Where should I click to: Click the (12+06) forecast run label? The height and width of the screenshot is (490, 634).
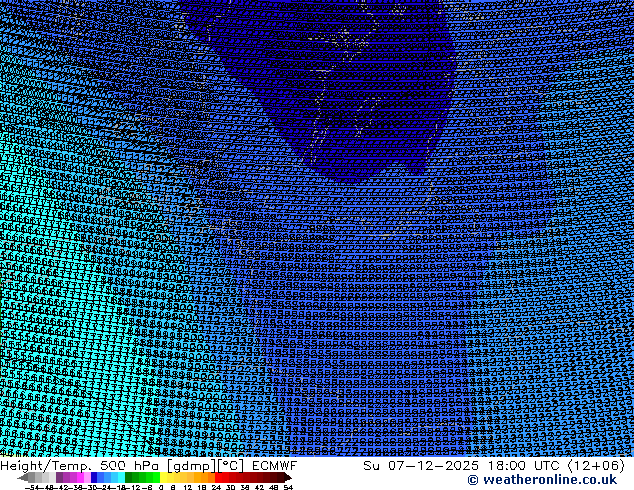click(596, 466)
